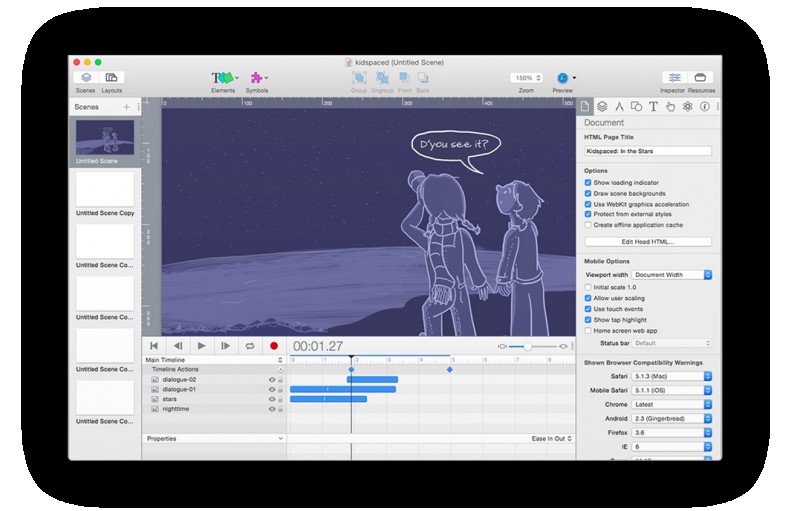Toggle Protect from external styles checkbox

588,214
